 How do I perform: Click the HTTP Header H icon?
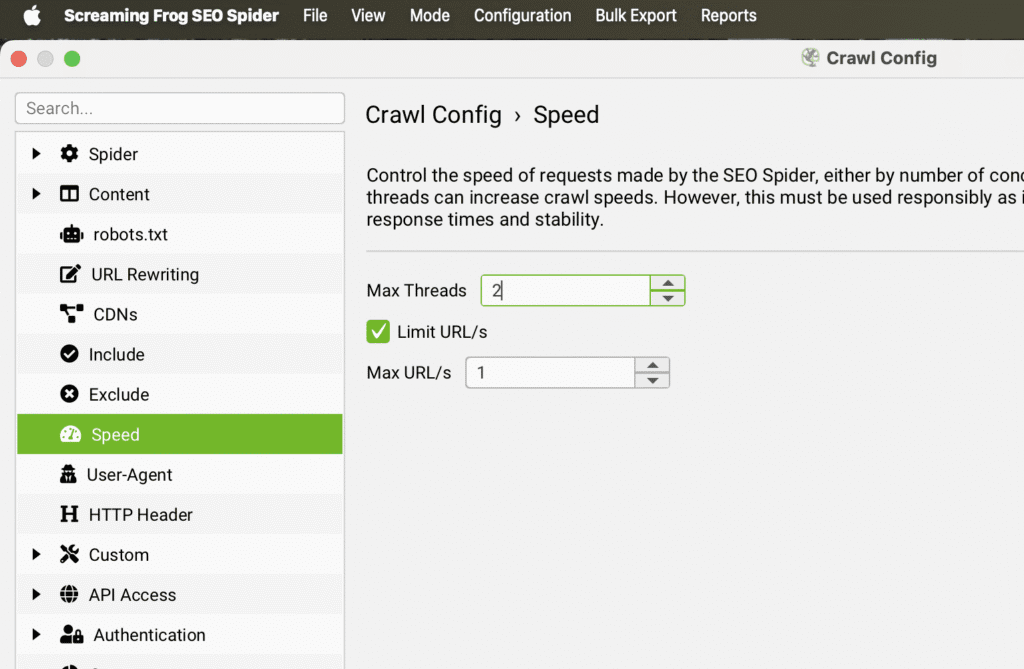[69, 514]
